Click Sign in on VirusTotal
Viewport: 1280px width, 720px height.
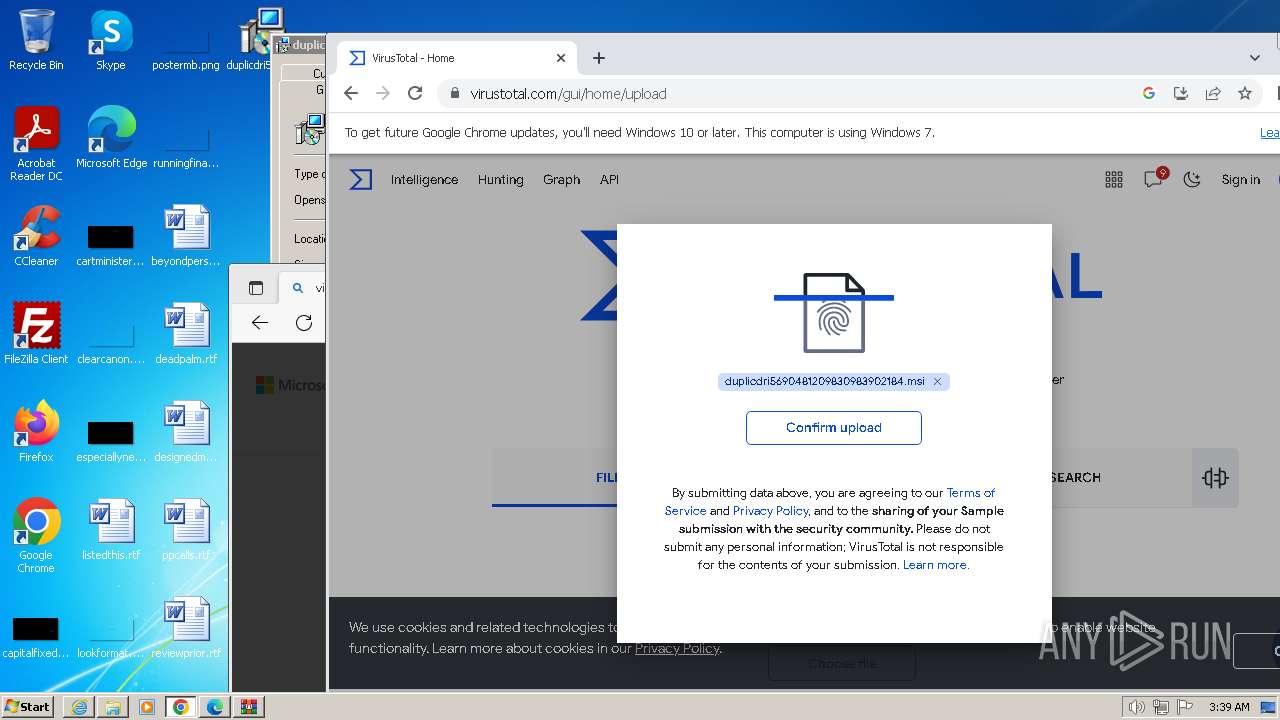(x=1240, y=180)
